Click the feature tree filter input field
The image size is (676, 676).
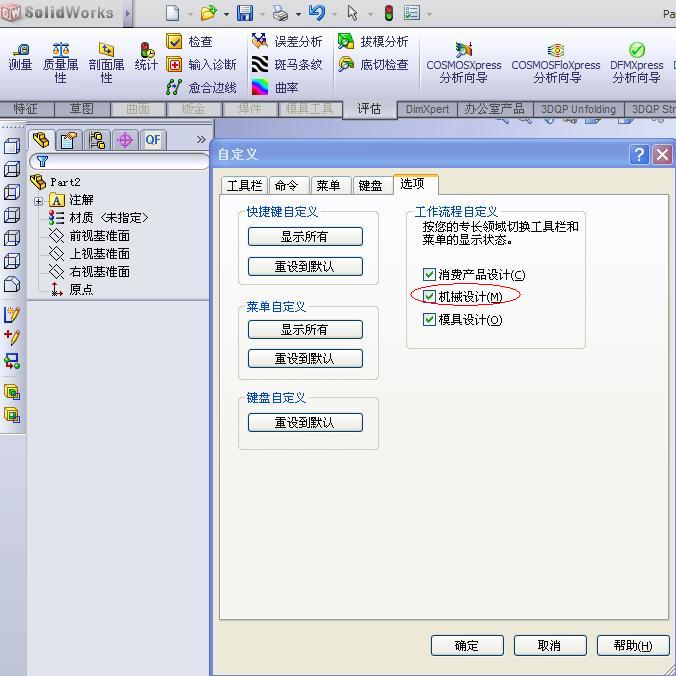119,162
